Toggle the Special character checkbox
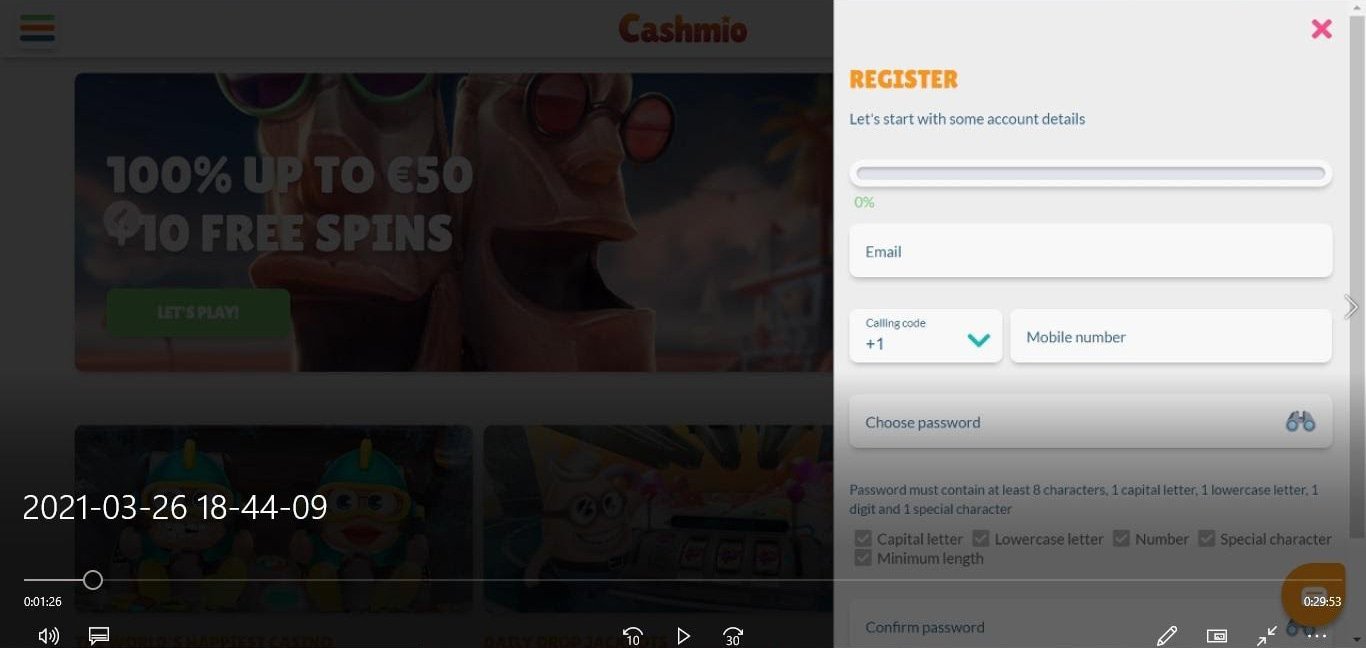 tap(1206, 539)
